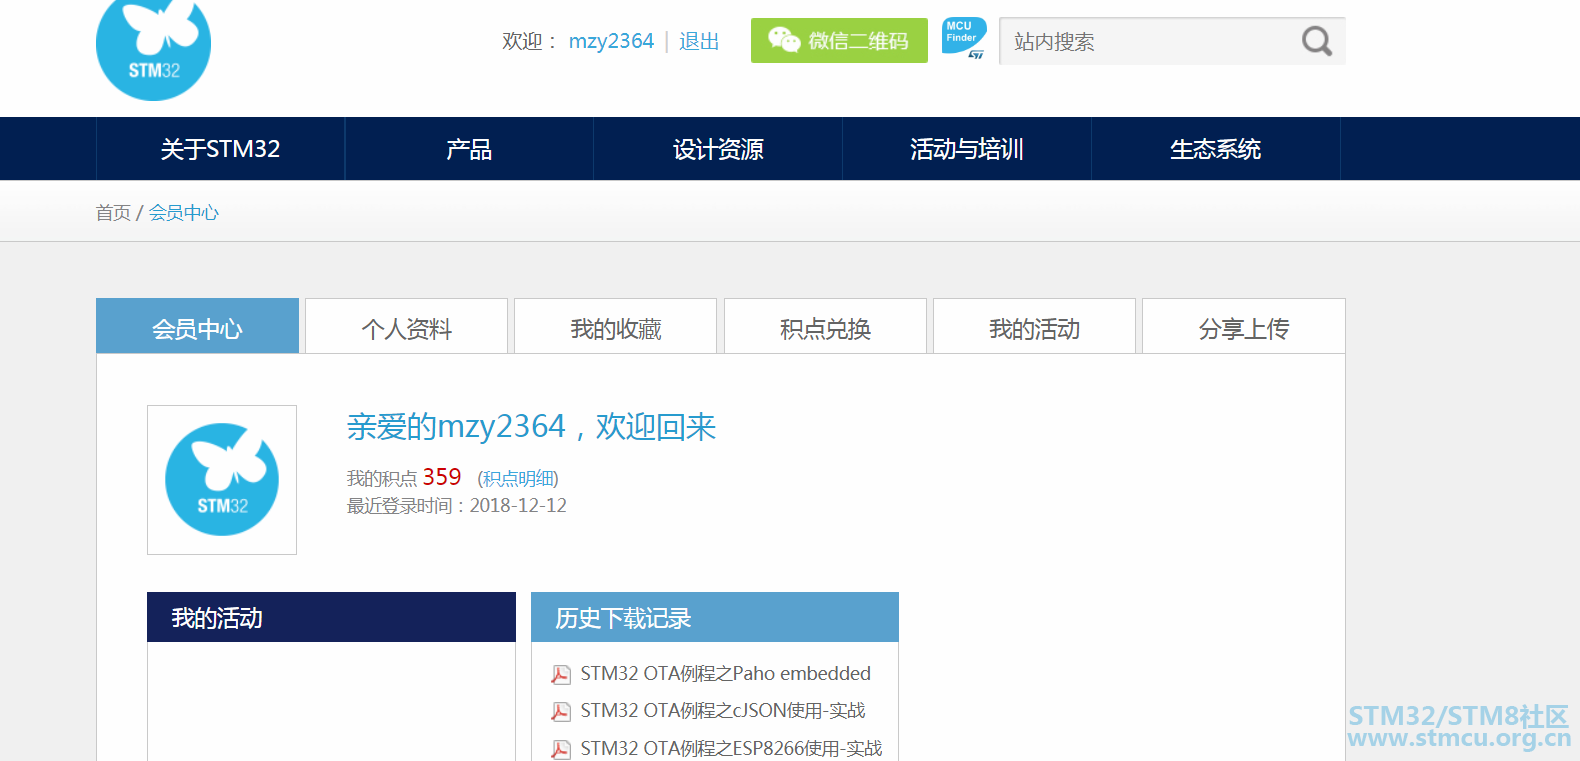Click the username mzy2364 link

pos(611,41)
